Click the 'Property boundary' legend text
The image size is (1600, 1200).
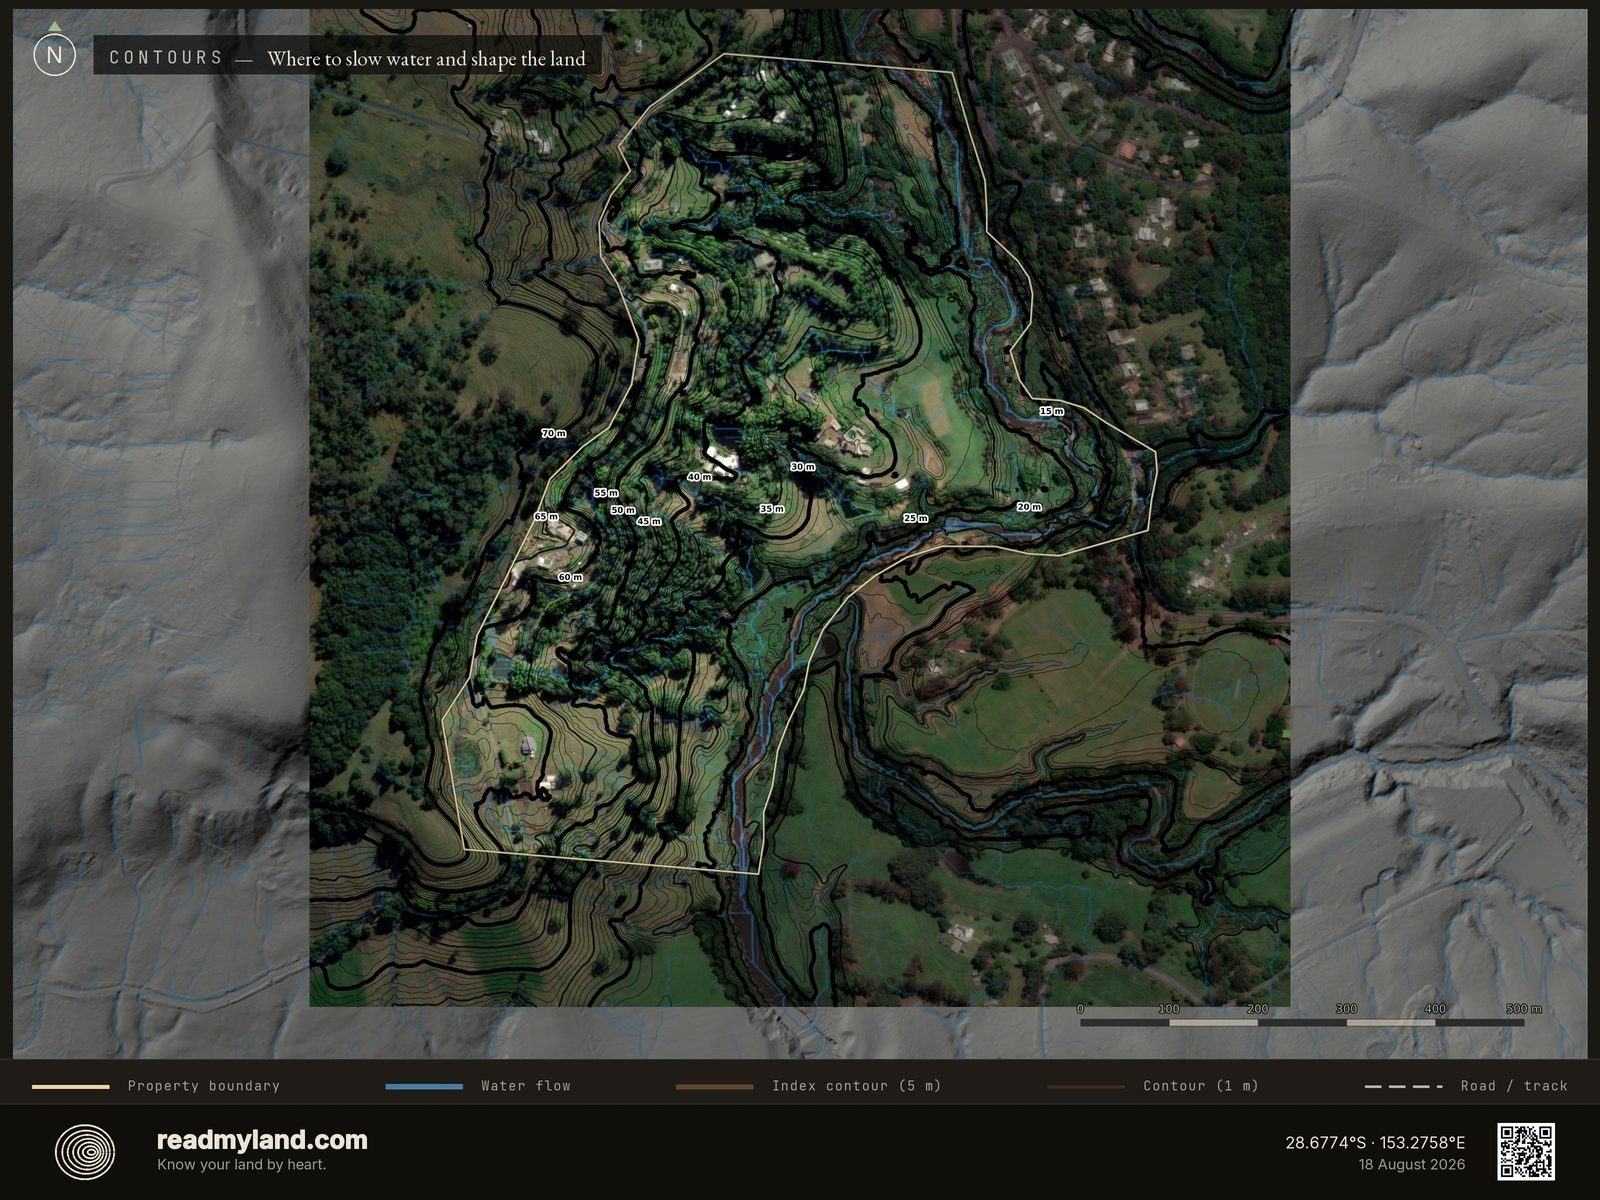pos(204,1086)
